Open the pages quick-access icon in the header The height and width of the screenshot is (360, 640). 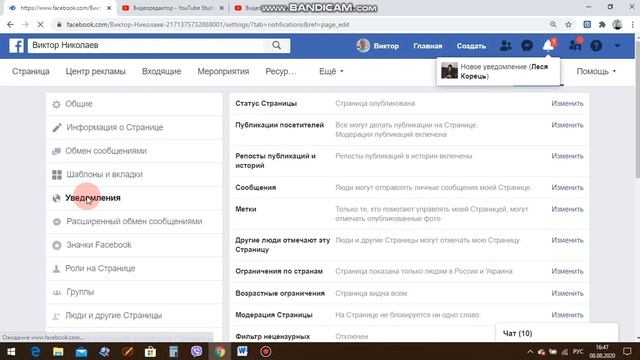pyautogui.click(x=575, y=46)
